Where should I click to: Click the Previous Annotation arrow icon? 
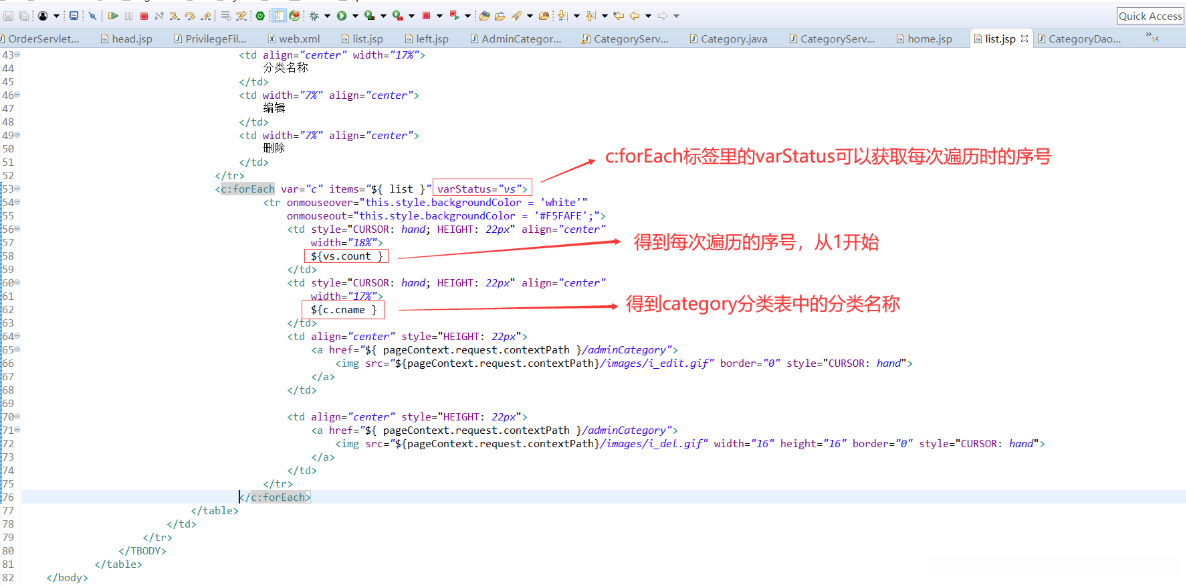click(590, 16)
